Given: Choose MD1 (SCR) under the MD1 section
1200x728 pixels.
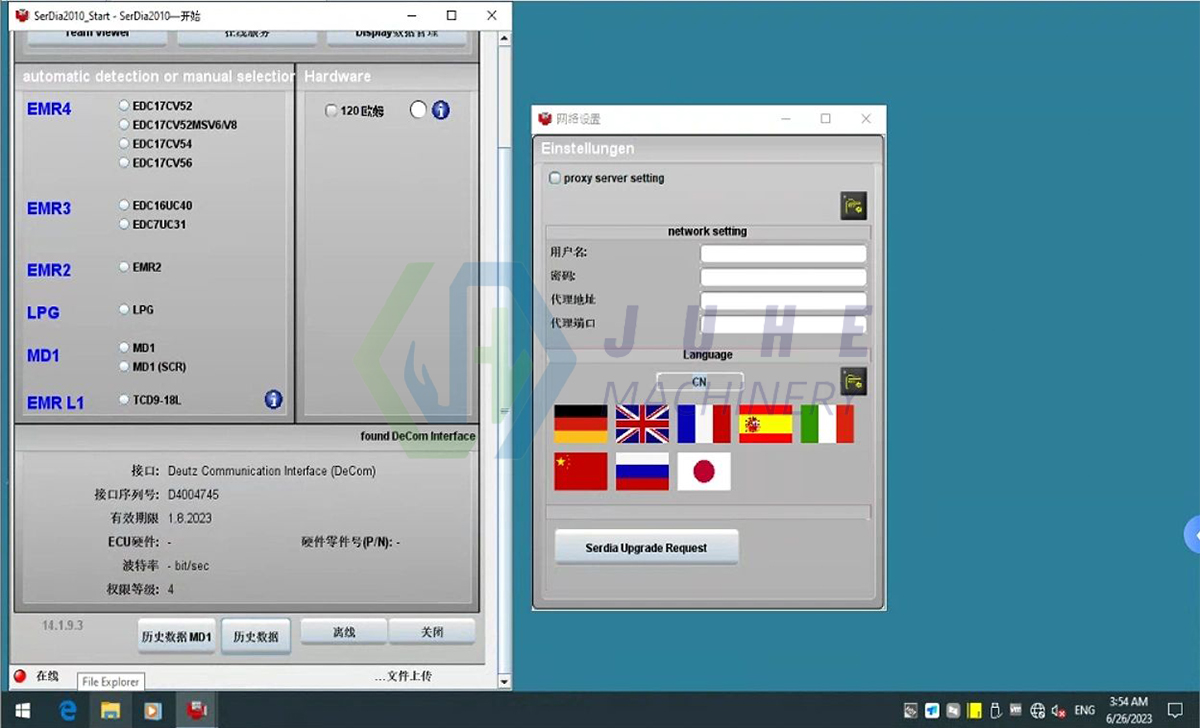Looking at the screenshot, I should pyautogui.click(x=124, y=368).
